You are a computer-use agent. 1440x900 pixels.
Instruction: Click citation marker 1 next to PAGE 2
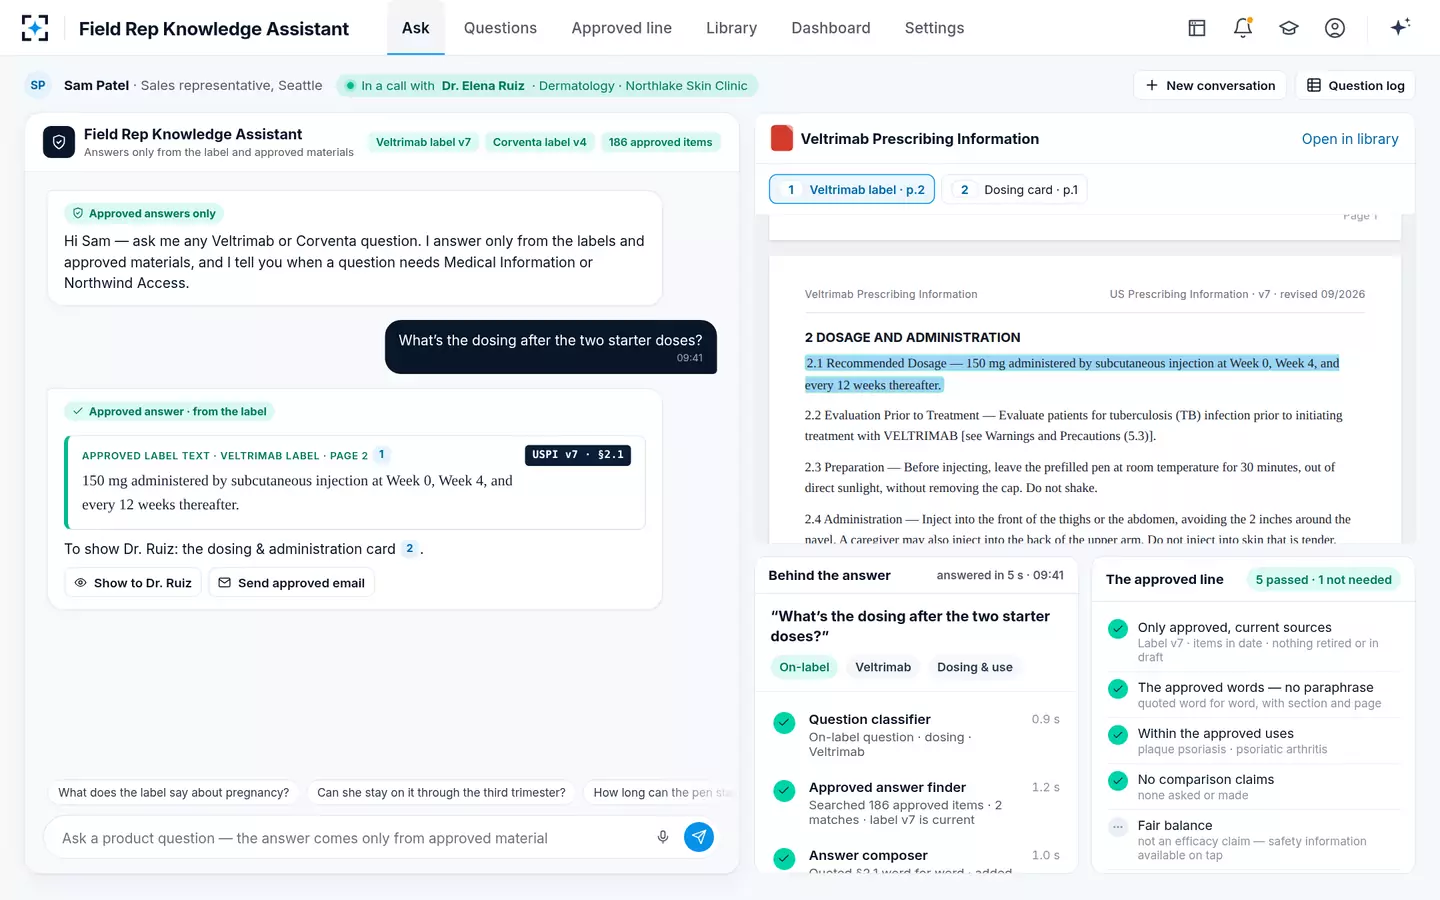(381, 455)
